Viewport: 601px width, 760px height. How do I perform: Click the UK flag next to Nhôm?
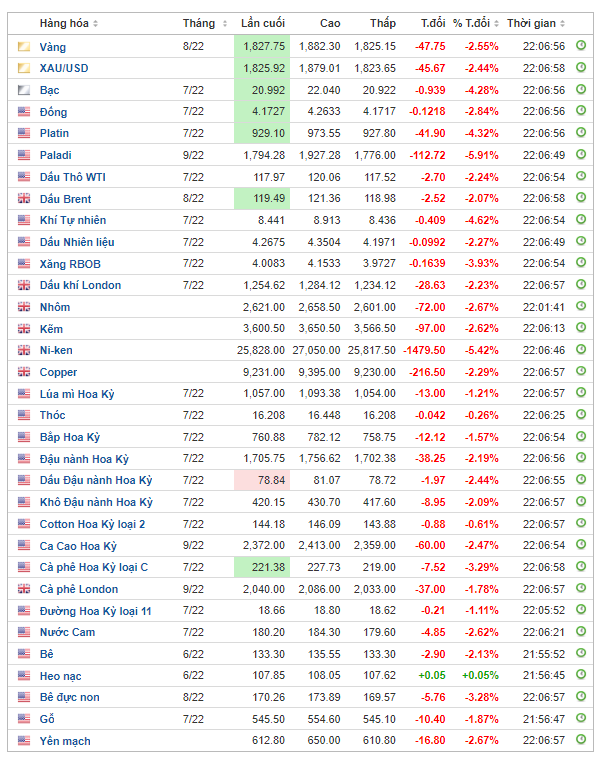[x=23, y=307]
